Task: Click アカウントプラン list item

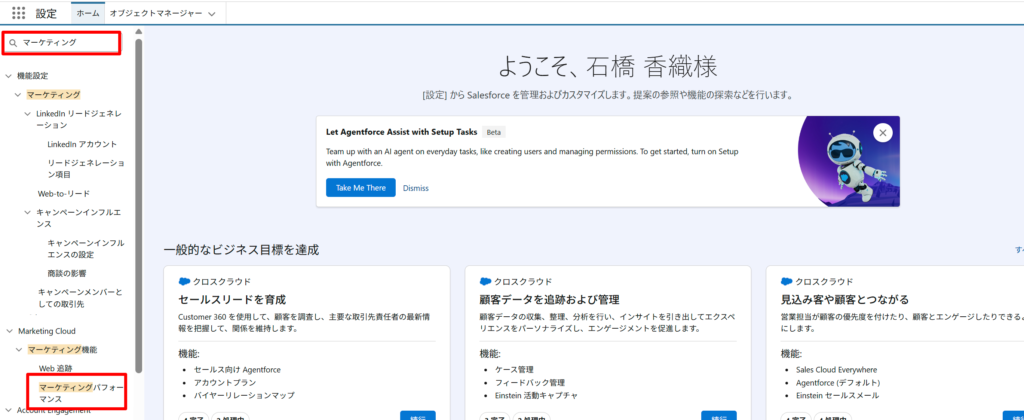Action: [225, 383]
